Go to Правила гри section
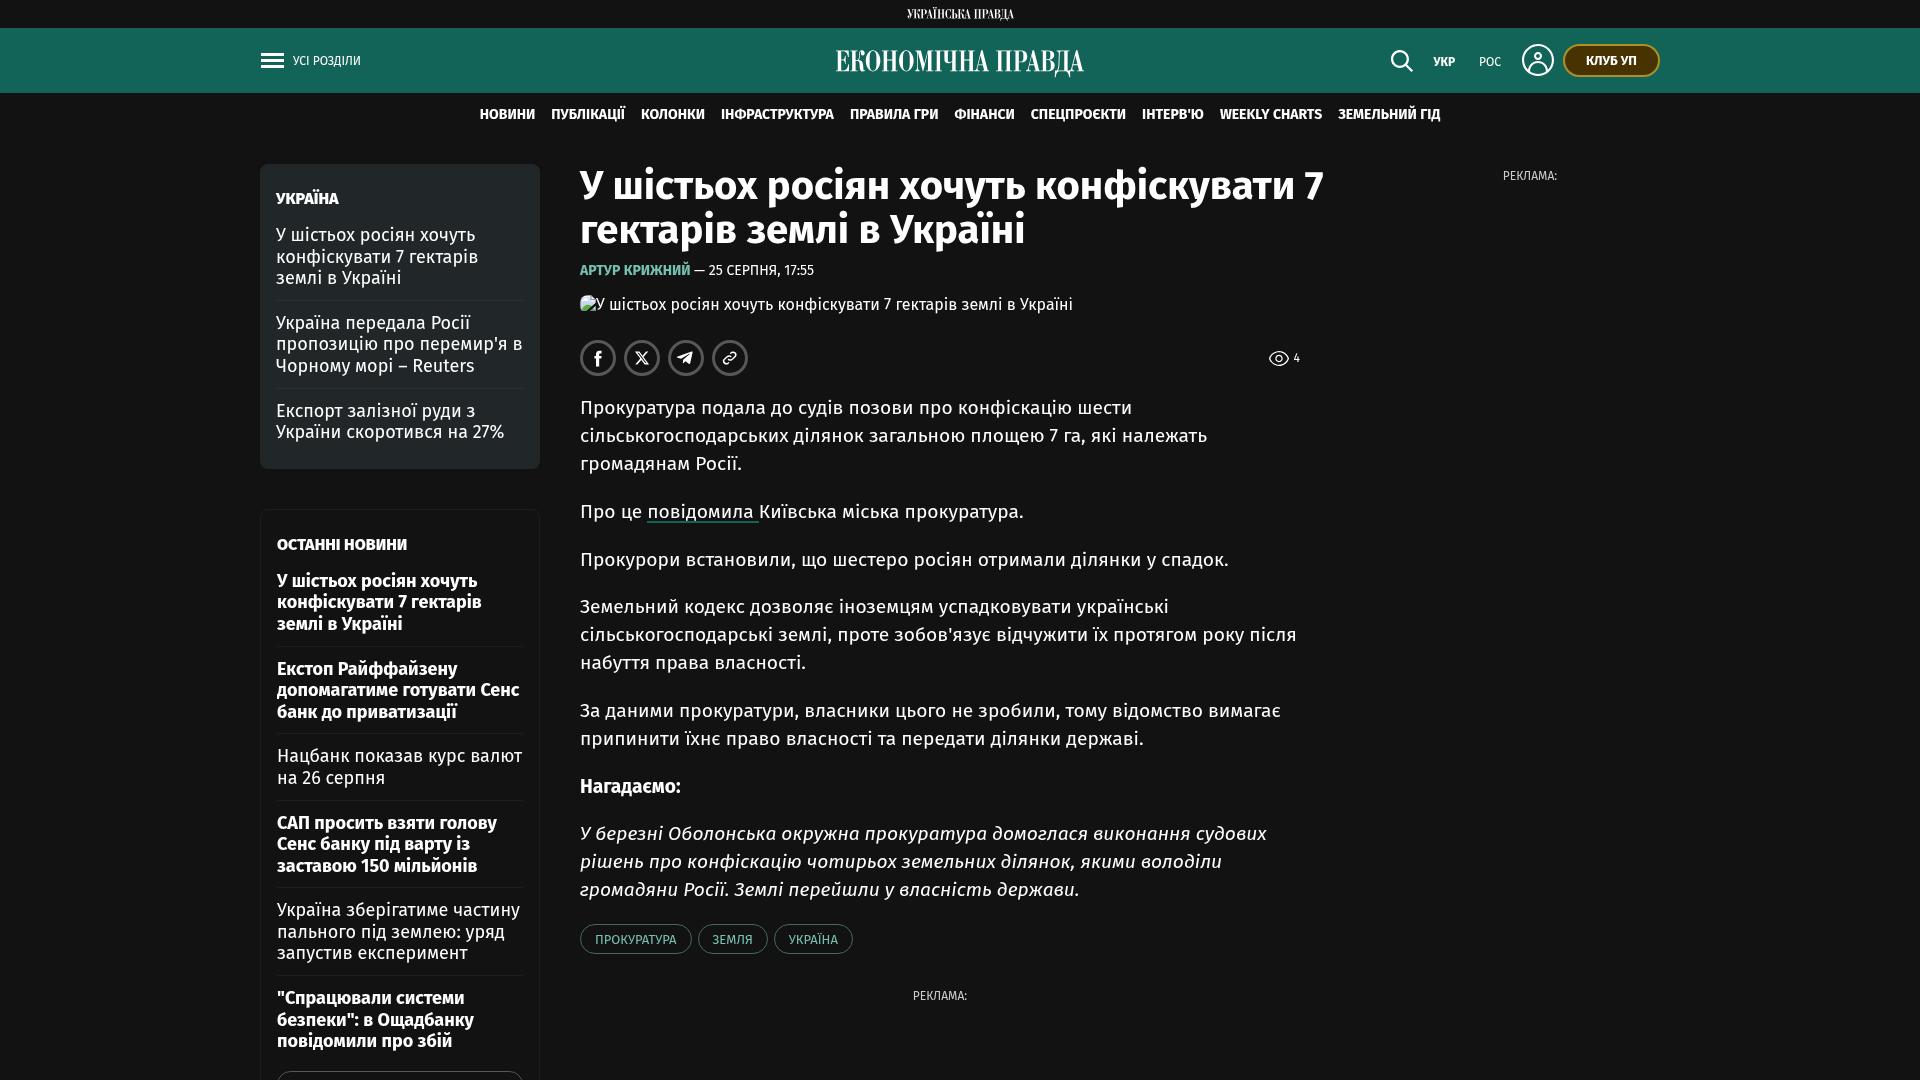 (x=894, y=115)
